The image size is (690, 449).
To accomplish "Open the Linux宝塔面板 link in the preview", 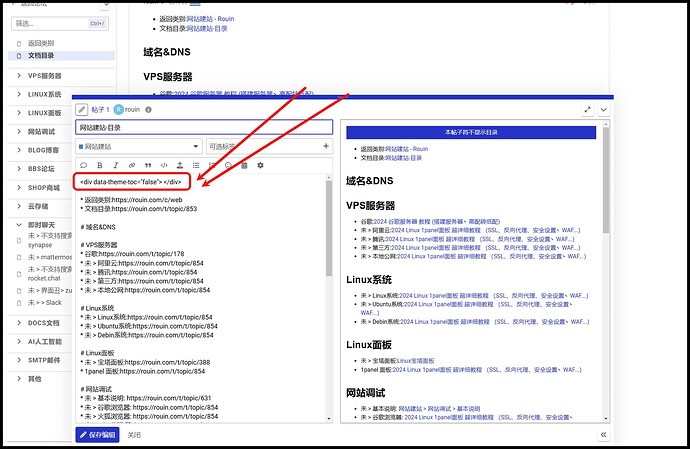I will tap(415, 361).
